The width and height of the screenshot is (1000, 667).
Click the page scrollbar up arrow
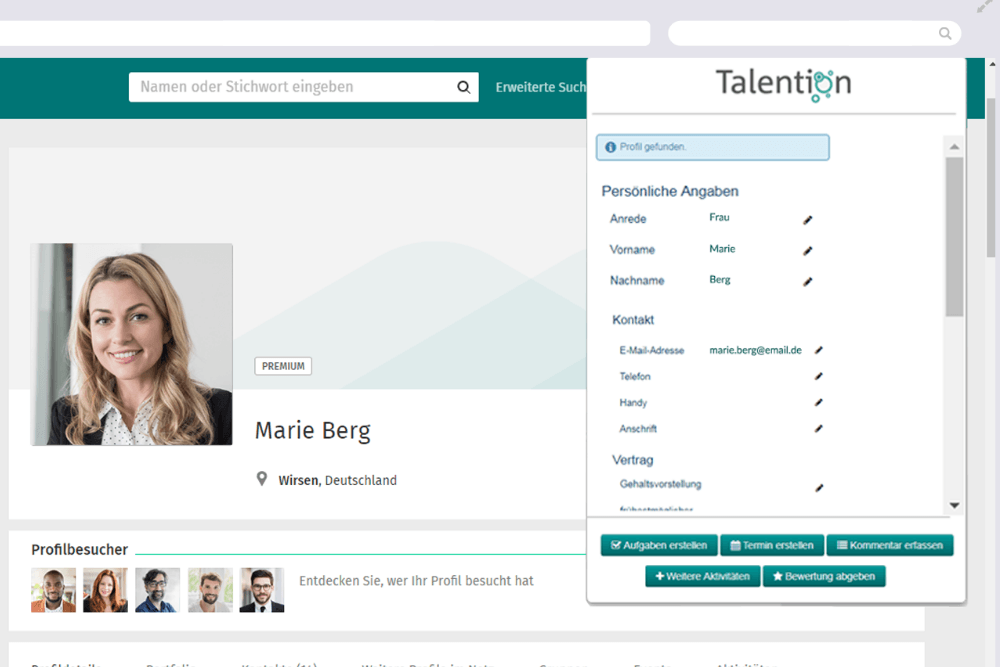[992, 64]
